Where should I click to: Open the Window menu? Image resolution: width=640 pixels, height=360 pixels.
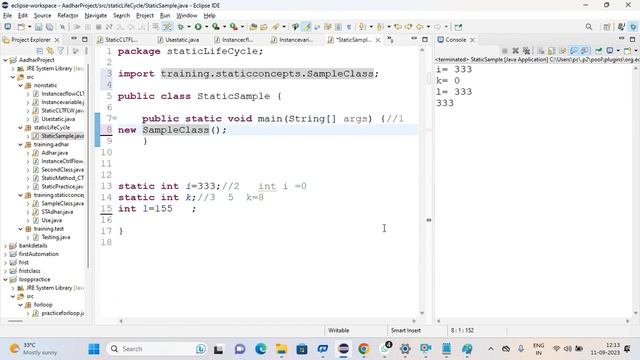pyautogui.click(x=187, y=16)
